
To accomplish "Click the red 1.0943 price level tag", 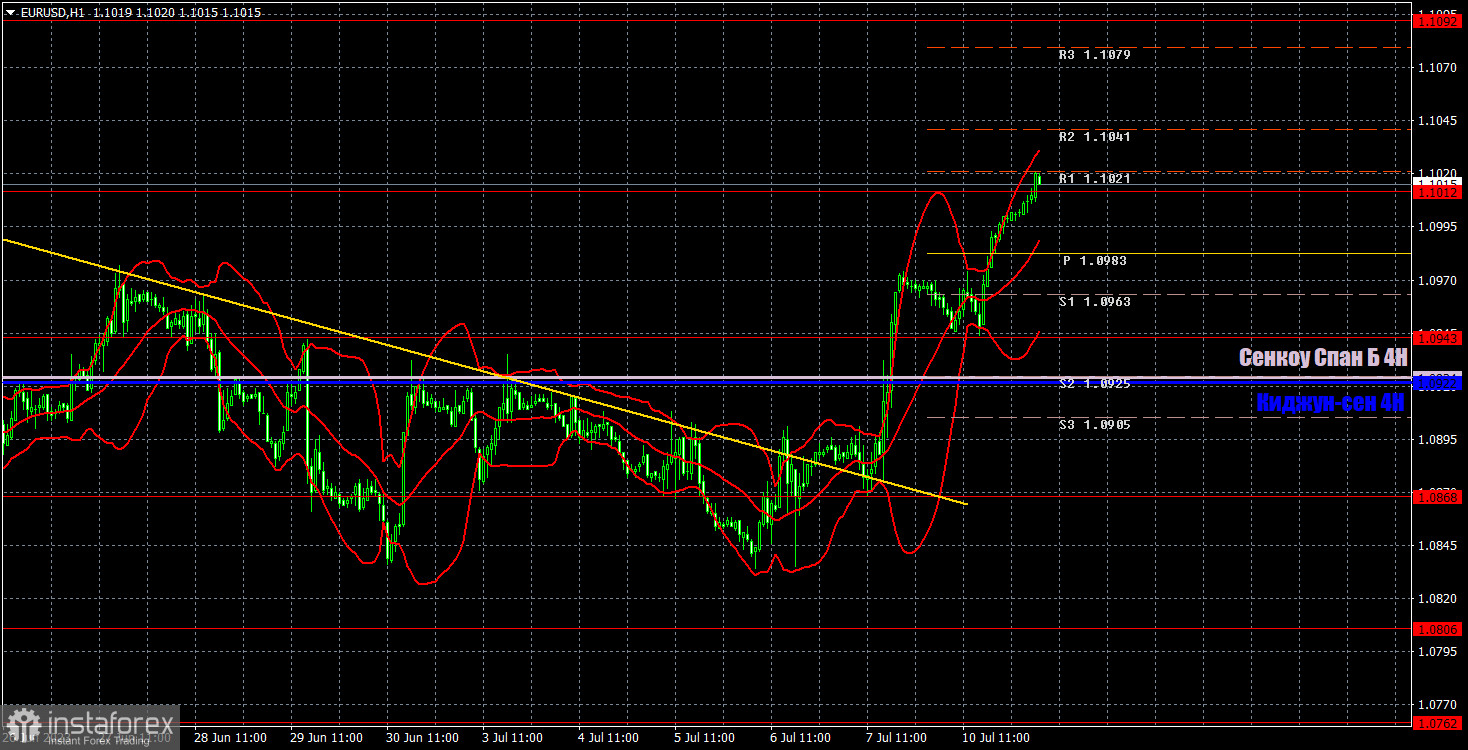I will click(x=1437, y=338).
